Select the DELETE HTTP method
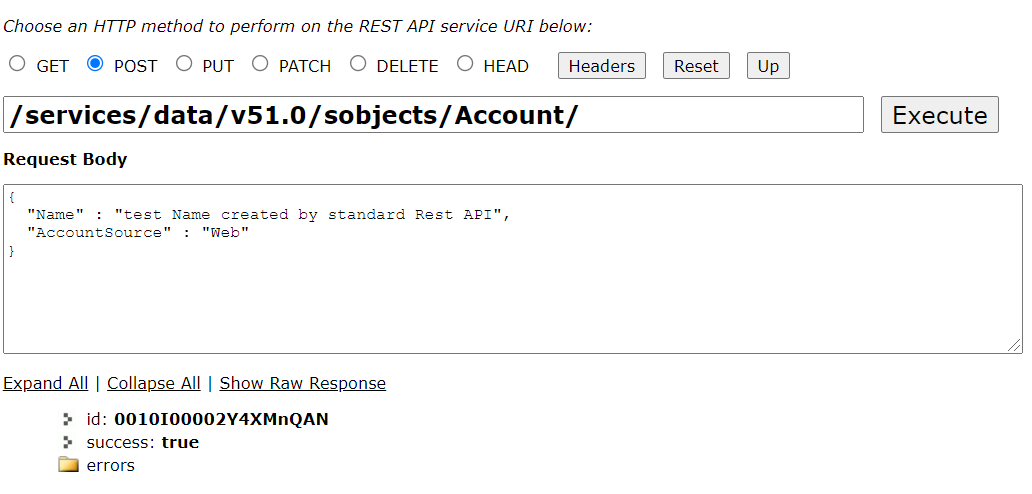The height and width of the screenshot is (494, 1032). click(x=358, y=64)
